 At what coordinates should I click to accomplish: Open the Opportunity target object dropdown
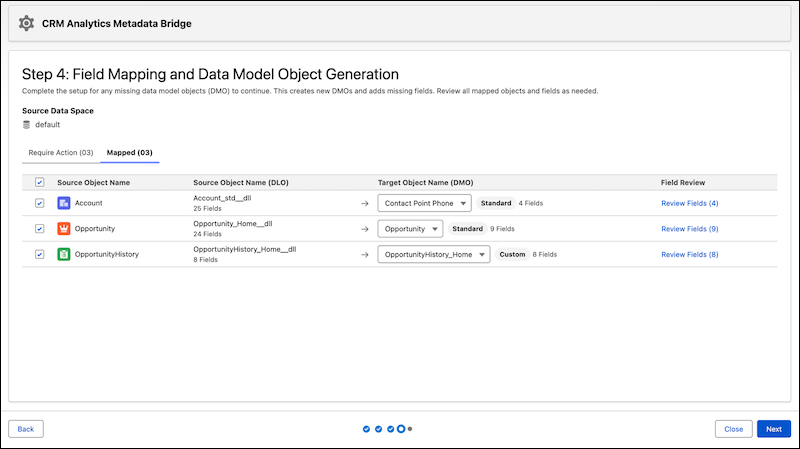coord(410,229)
